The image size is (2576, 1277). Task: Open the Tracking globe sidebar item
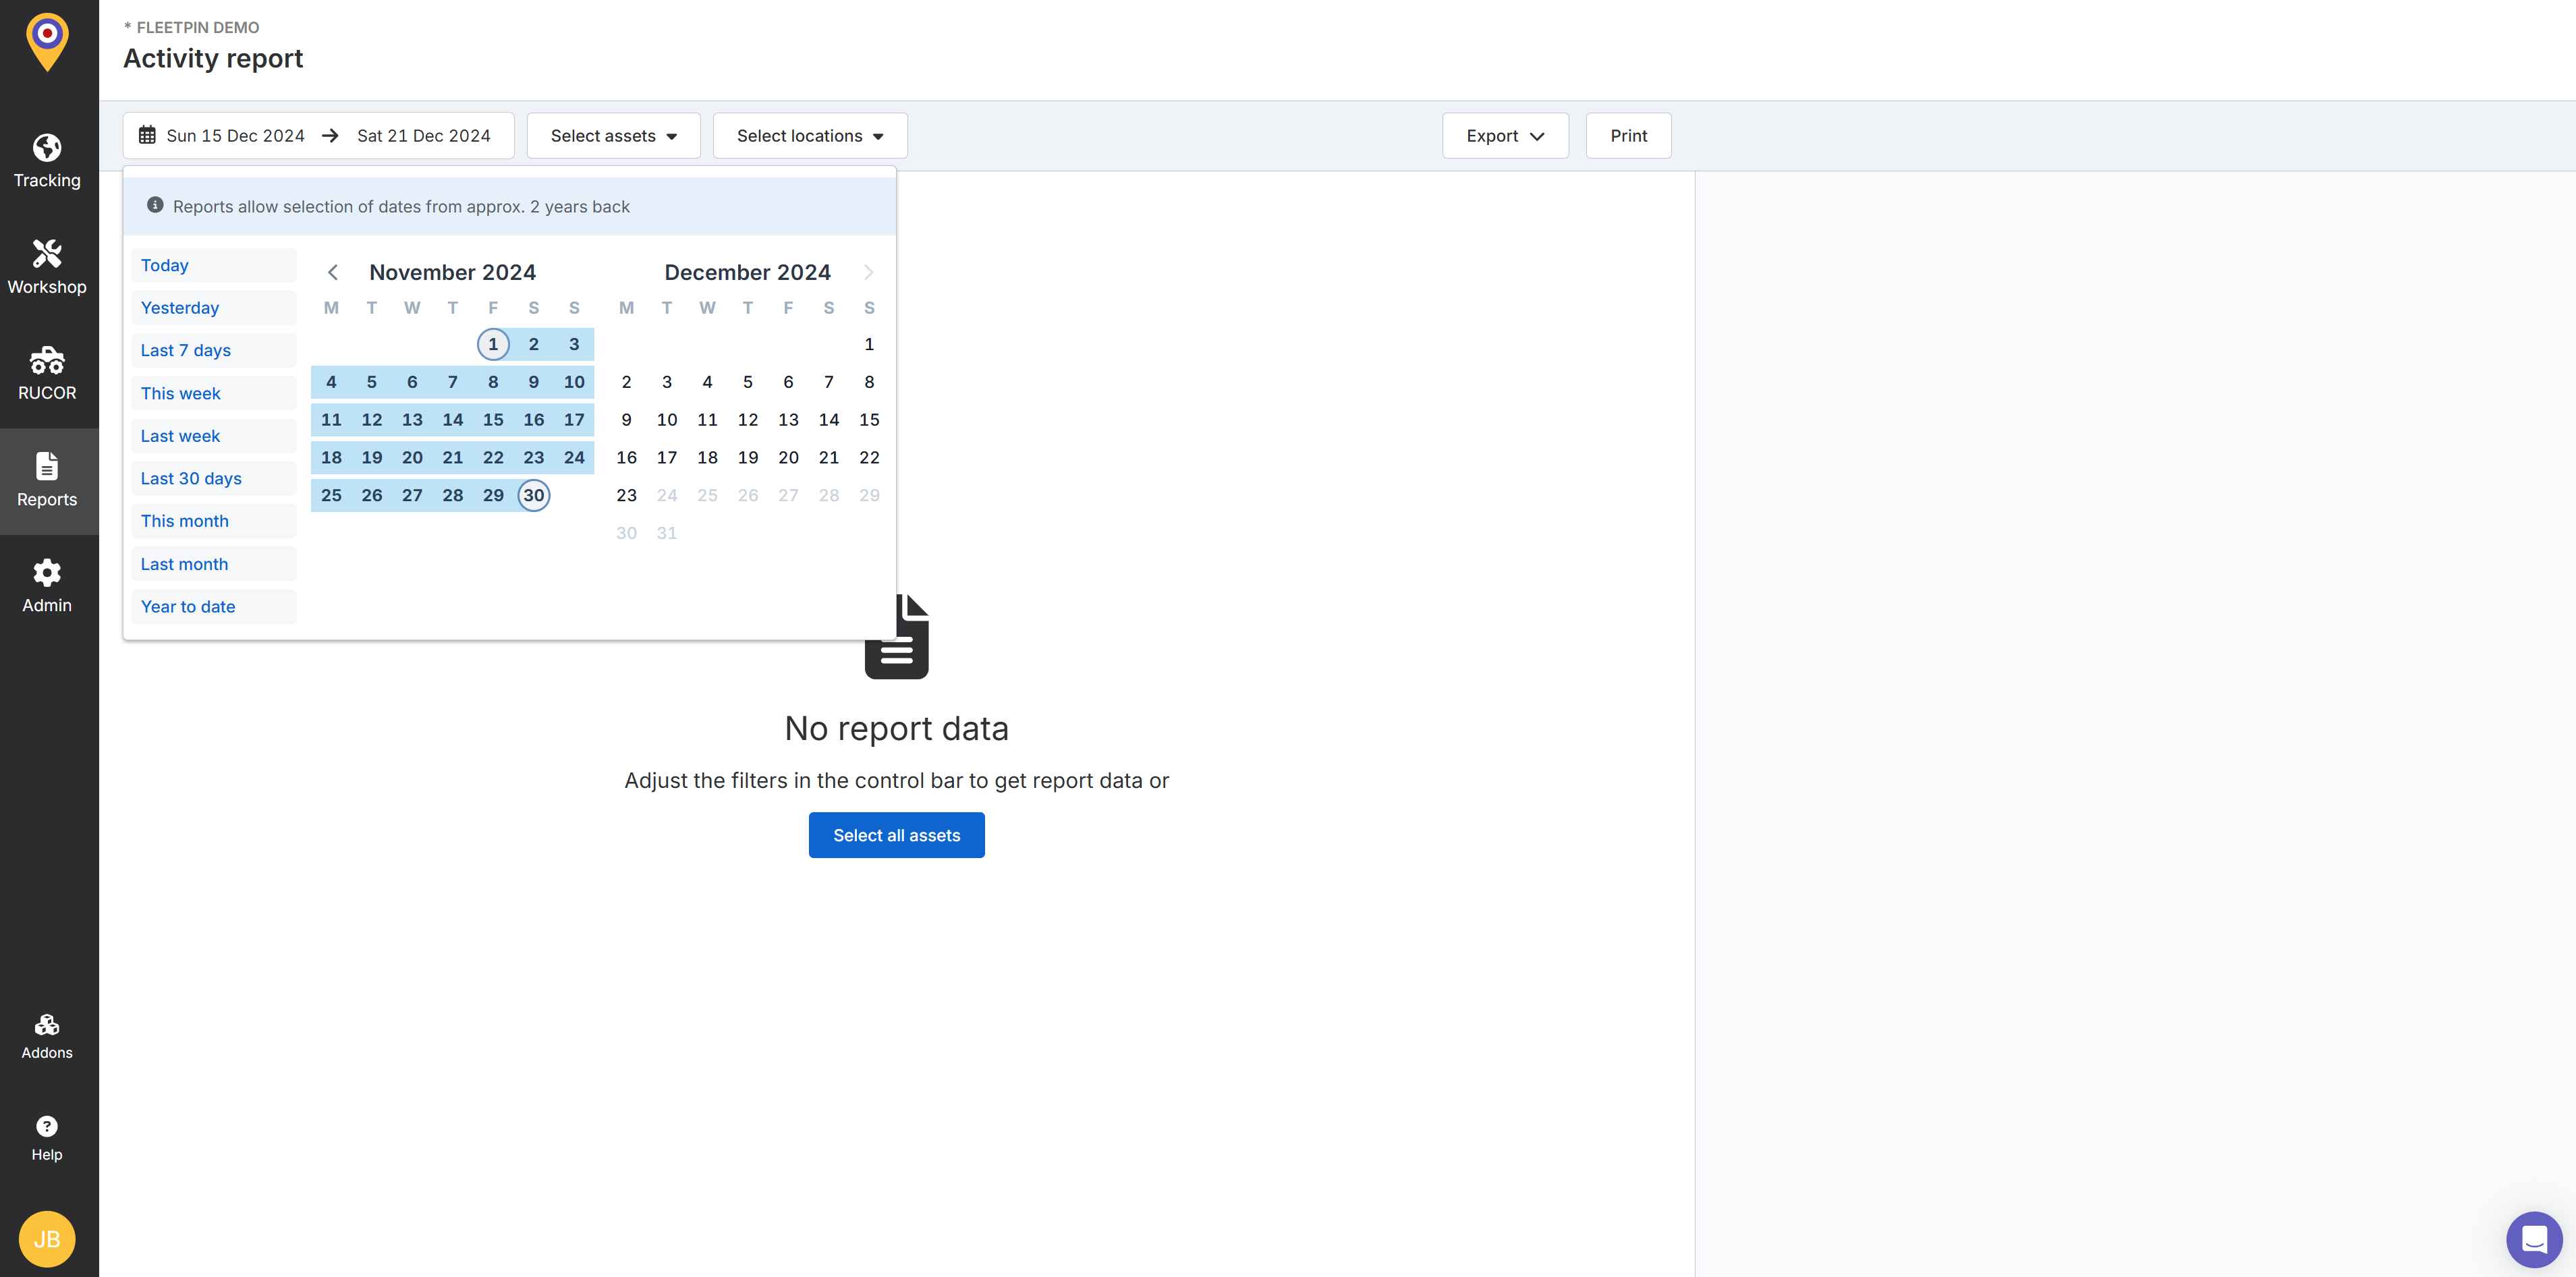47,161
